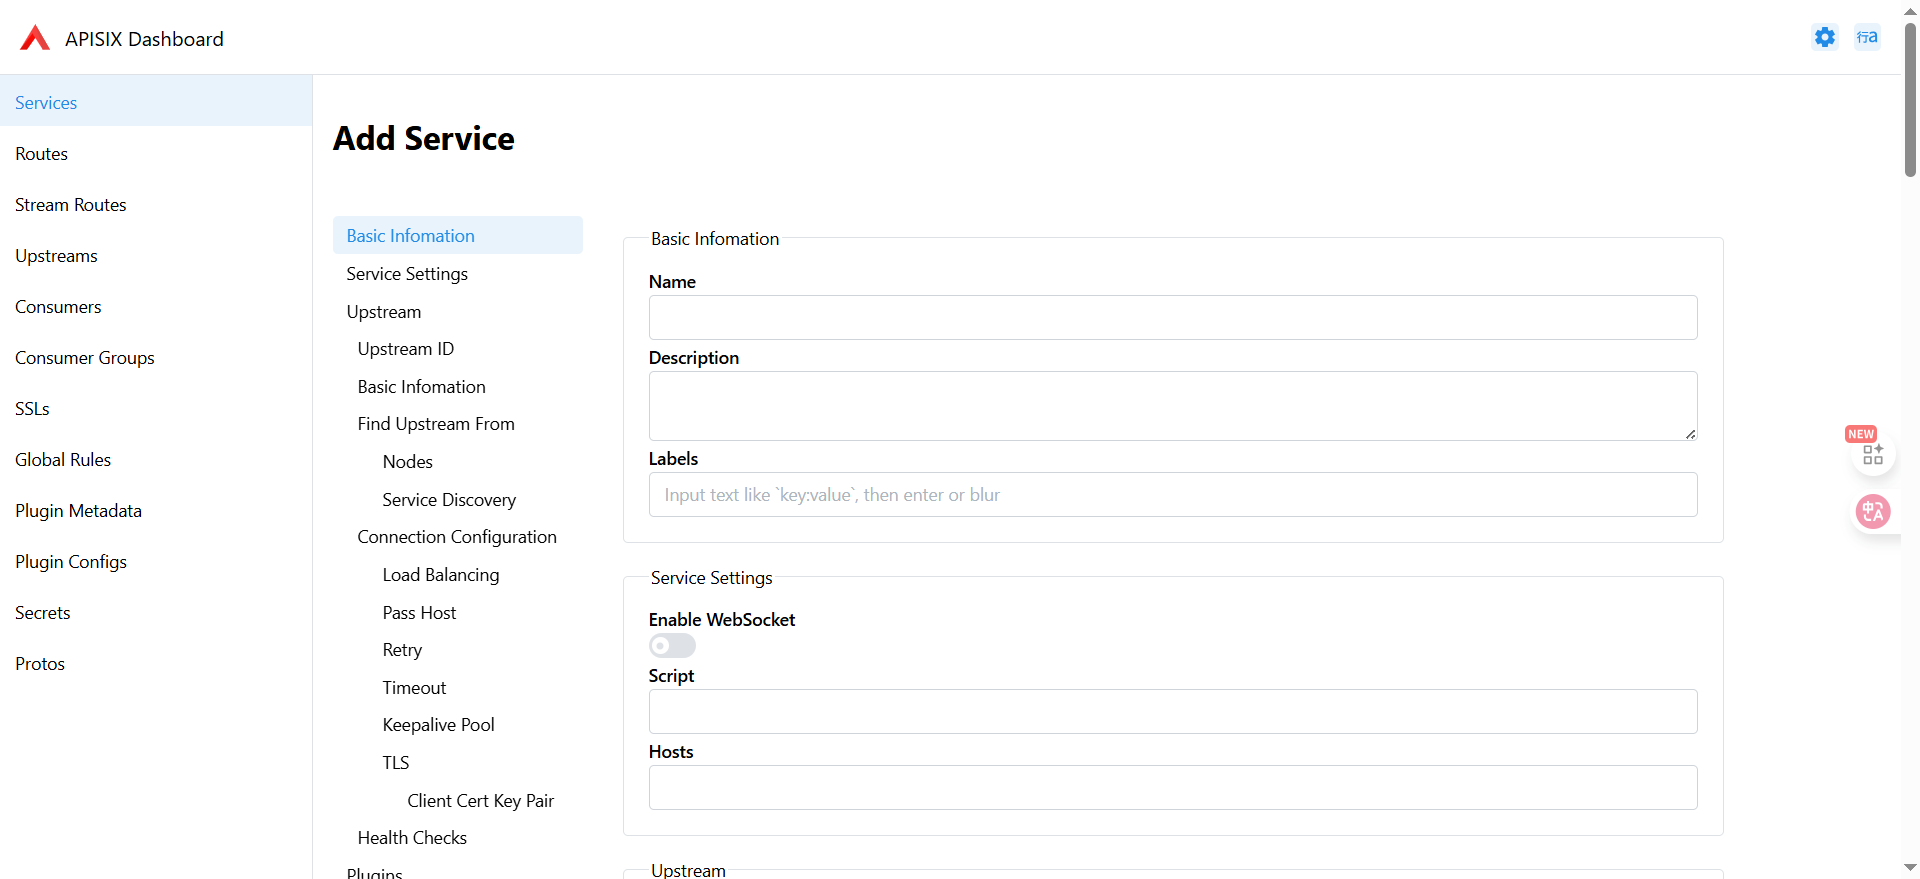Click the APISIX Dashboard title
The height and width of the screenshot is (879, 1920).
click(x=144, y=38)
